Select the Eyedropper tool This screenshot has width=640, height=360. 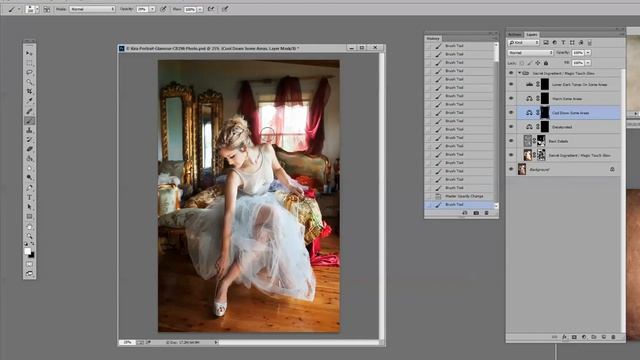point(29,101)
